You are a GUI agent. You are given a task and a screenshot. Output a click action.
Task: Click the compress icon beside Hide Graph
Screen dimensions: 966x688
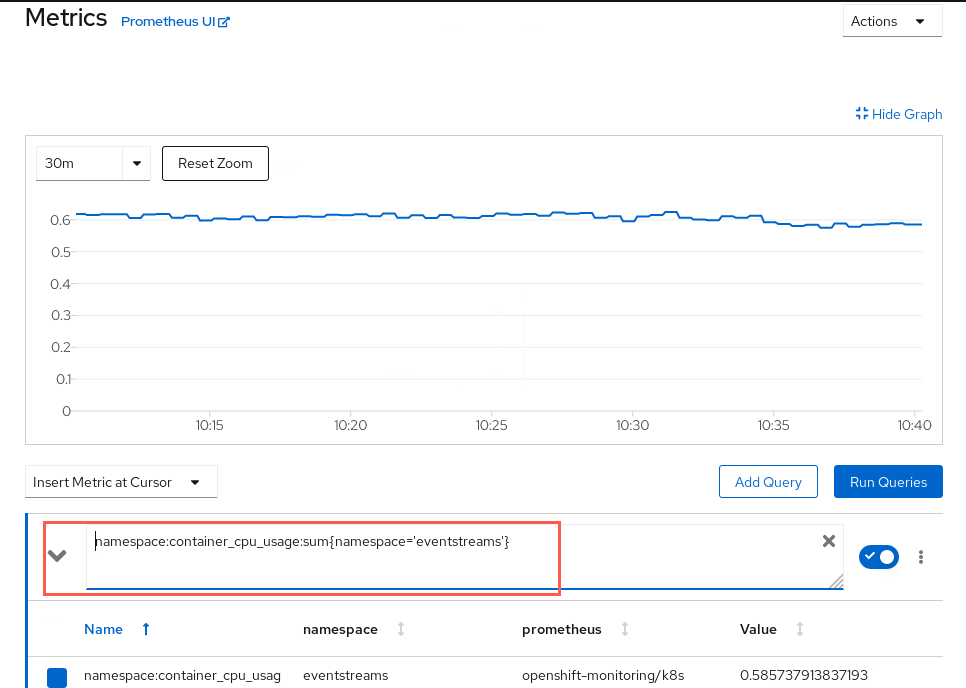861,113
